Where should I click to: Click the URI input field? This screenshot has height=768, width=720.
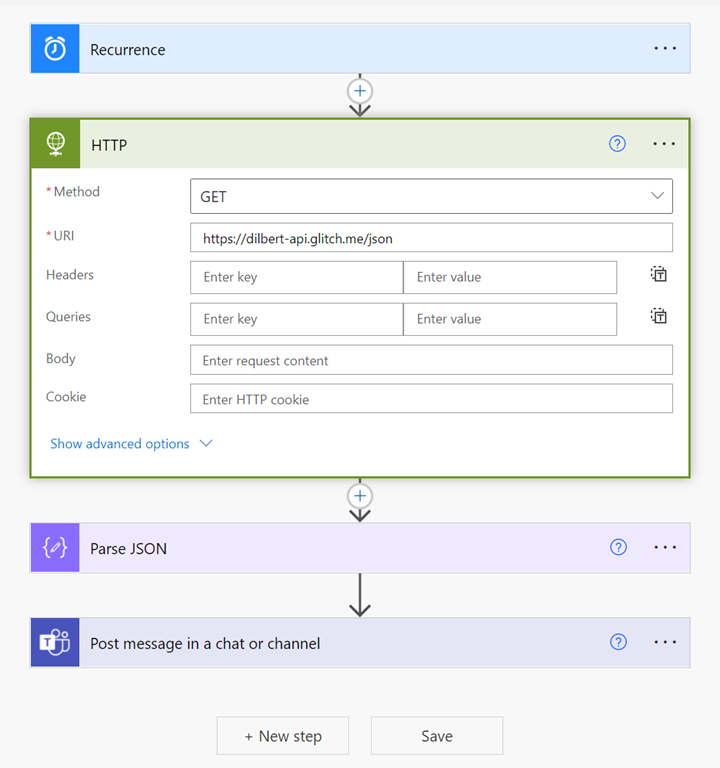(431, 238)
